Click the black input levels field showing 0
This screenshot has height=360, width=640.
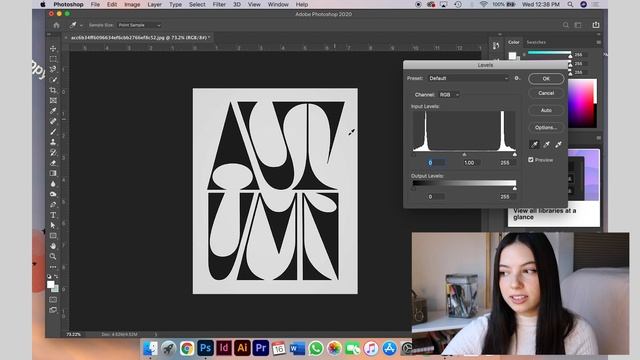click(x=435, y=162)
